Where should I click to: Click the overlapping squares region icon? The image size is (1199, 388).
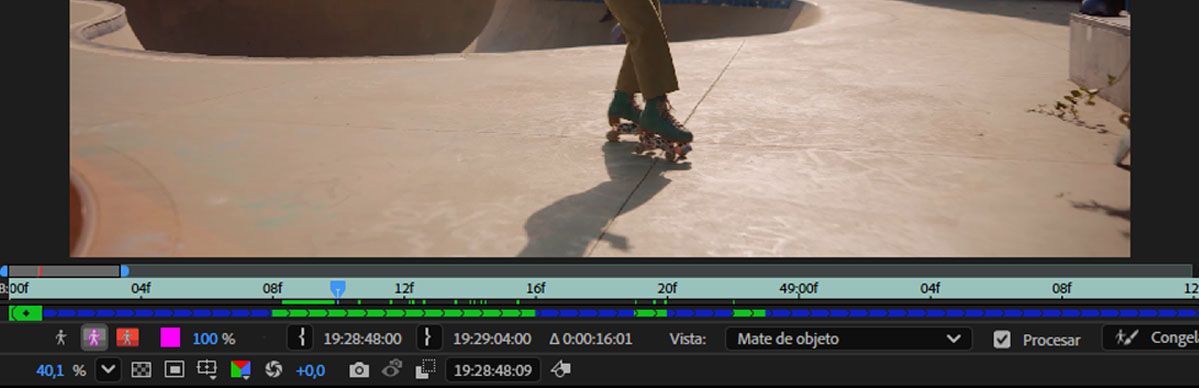pos(425,370)
